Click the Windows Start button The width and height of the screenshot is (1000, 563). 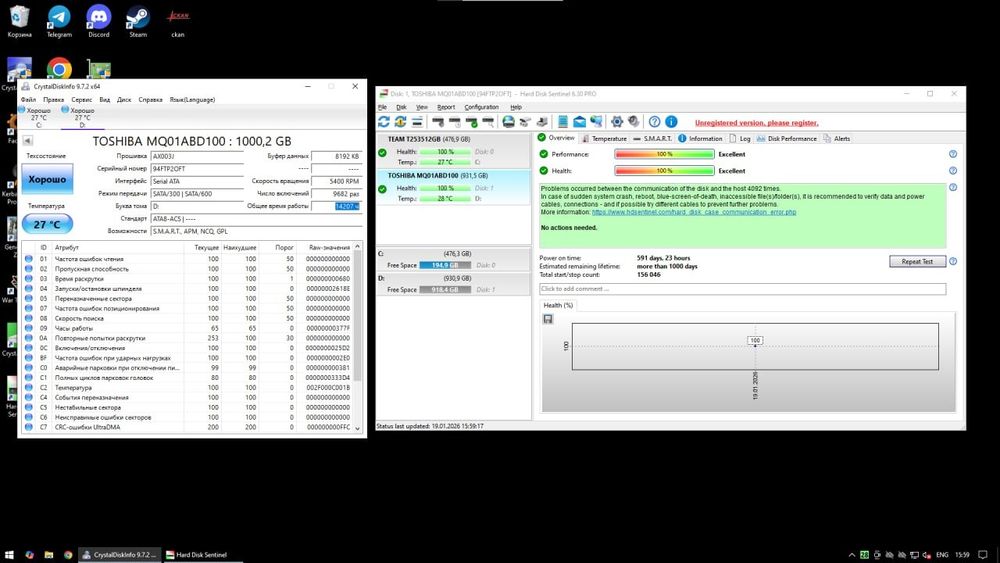(x=10, y=555)
